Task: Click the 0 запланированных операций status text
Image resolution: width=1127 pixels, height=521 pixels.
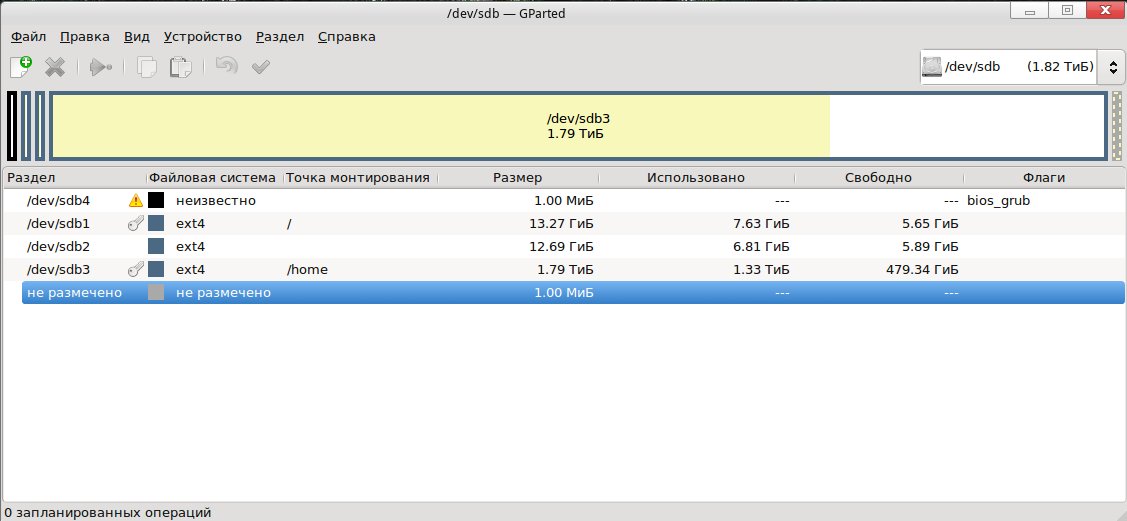Action: pos(108,512)
